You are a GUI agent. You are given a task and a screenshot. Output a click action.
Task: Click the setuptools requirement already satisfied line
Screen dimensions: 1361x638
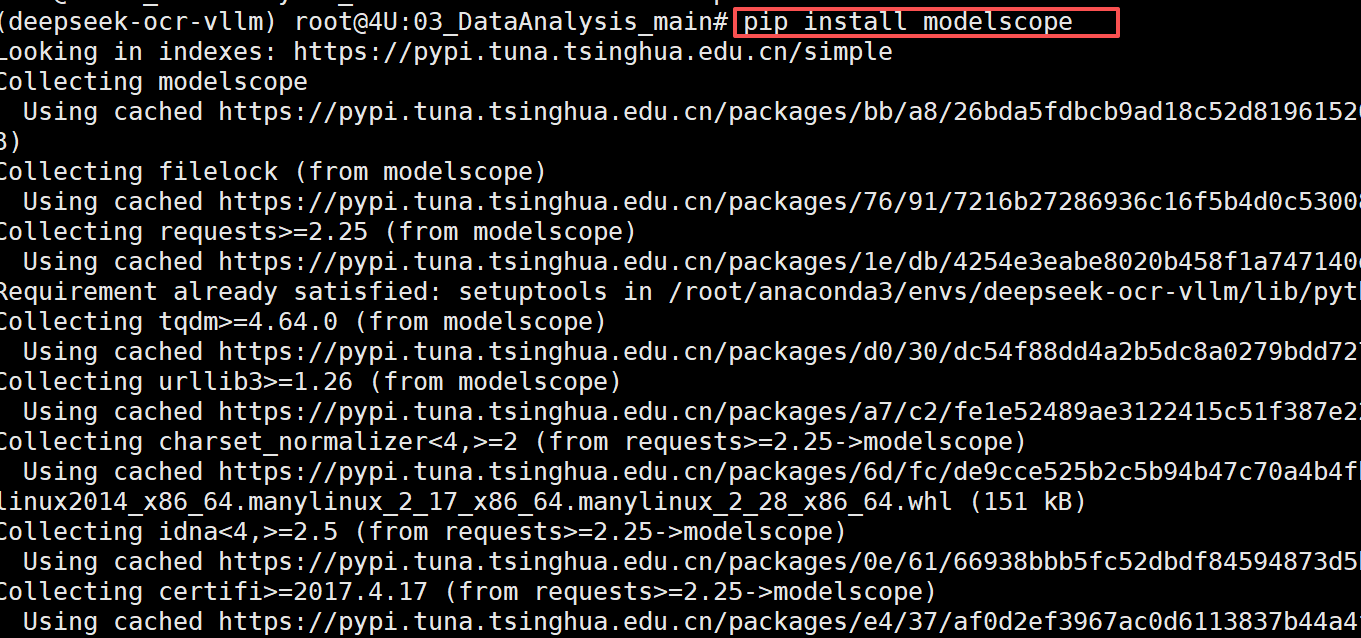click(680, 291)
